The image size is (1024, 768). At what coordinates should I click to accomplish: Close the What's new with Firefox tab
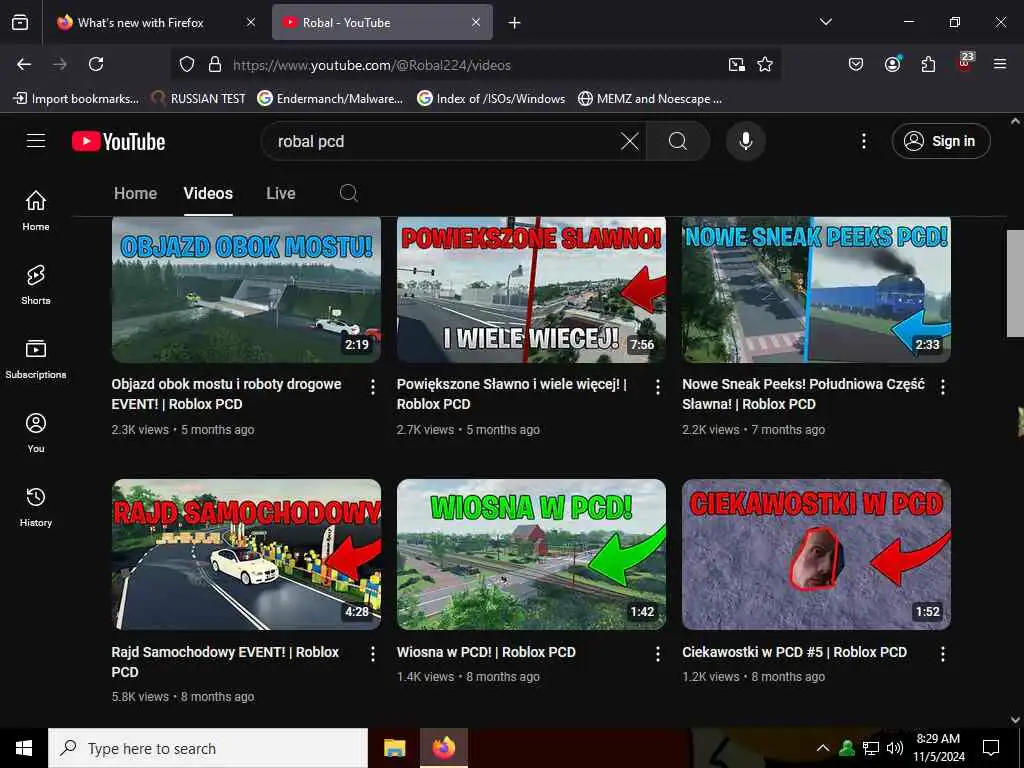(x=251, y=22)
